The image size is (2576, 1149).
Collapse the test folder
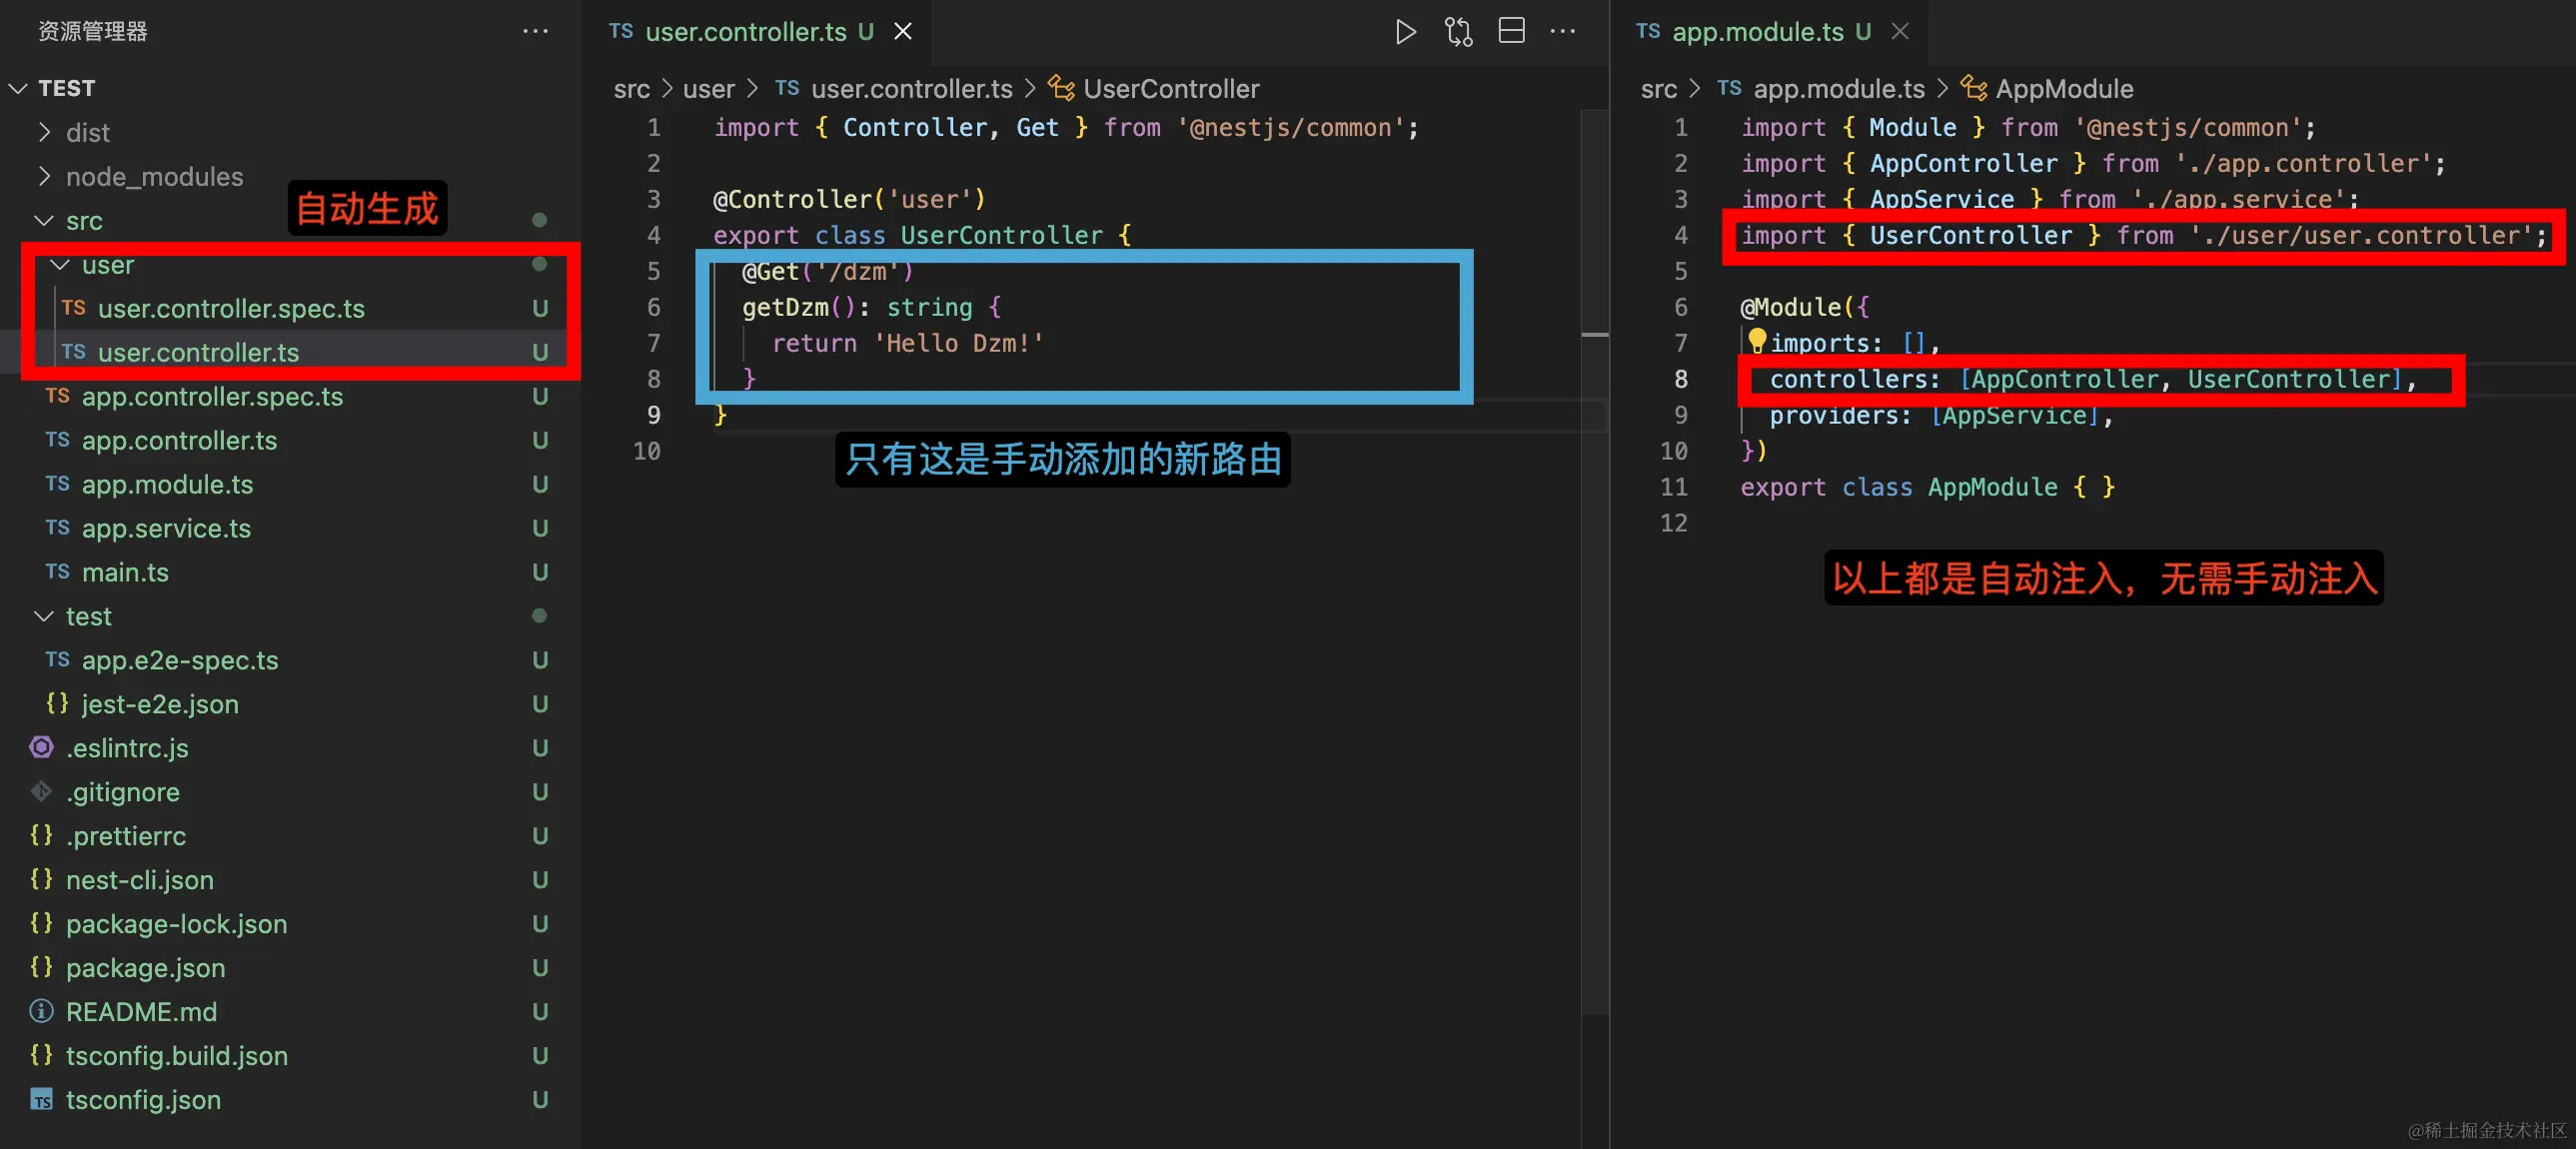pos(44,616)
